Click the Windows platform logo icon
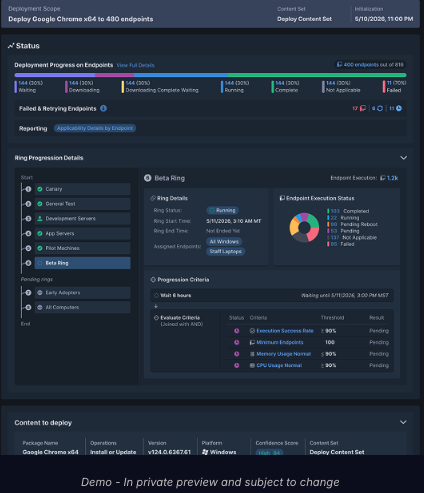The image size is (424, 493). (x=205, y=452)
